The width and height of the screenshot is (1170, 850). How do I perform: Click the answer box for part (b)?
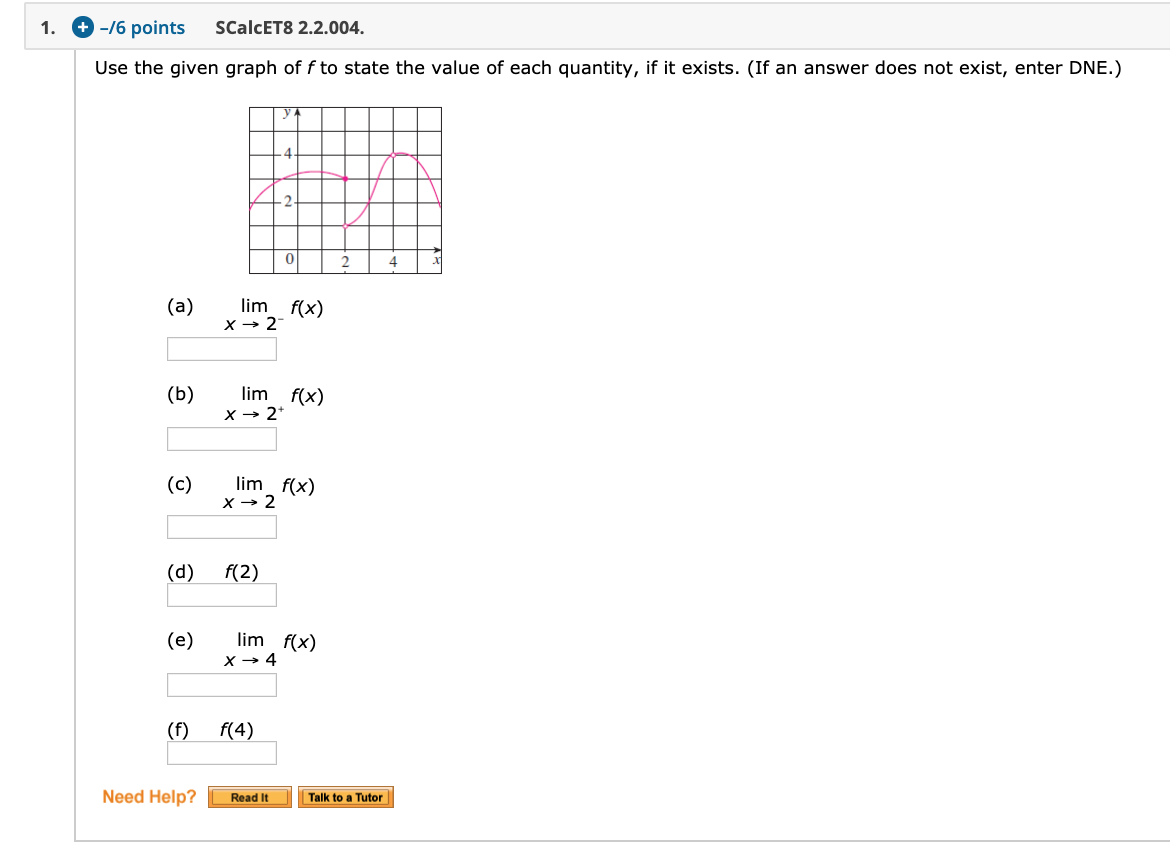(x=222, y=438)
